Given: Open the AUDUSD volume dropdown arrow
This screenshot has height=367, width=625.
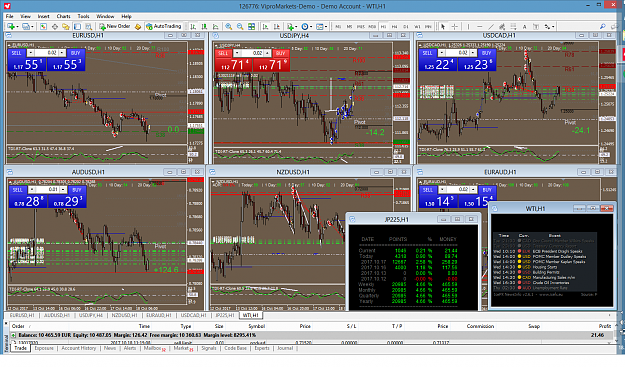Looking at the screenshot, I should [x=32, y=190].
